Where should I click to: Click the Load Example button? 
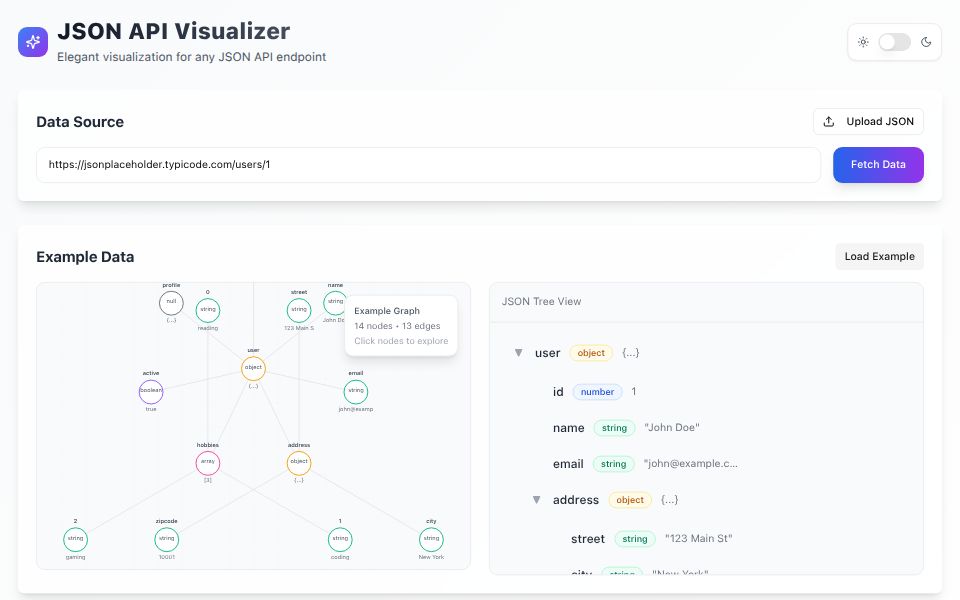coord(879,257)
